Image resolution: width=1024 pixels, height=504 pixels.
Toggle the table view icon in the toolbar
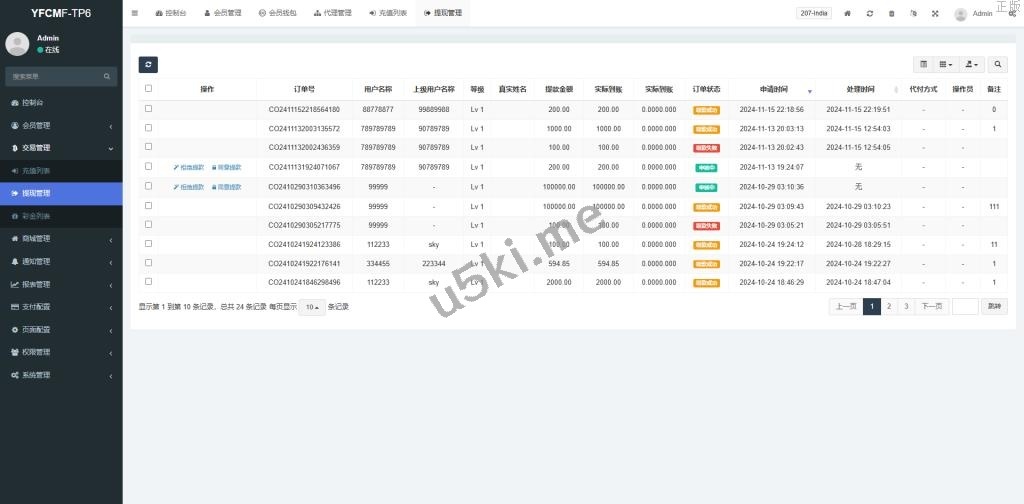pyautogui.click(x=923, y=64)
